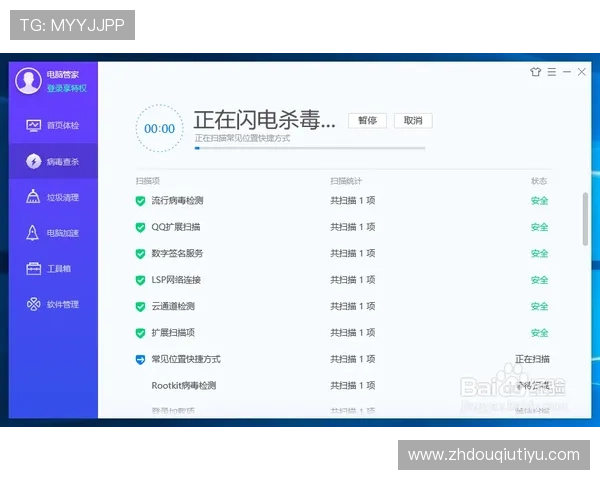Click the 病毒查杀 lightning icon

coord(34,162)
